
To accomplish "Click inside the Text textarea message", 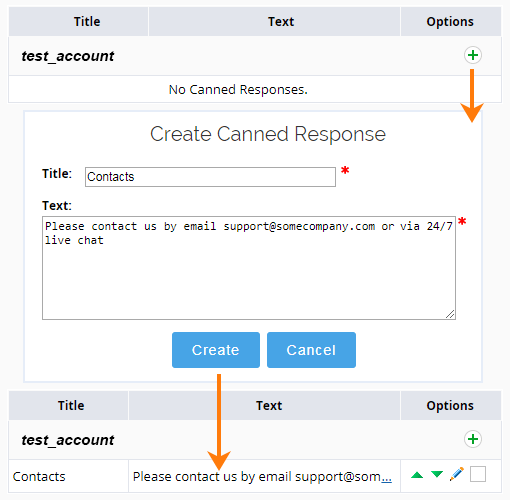I will point(249,268).
